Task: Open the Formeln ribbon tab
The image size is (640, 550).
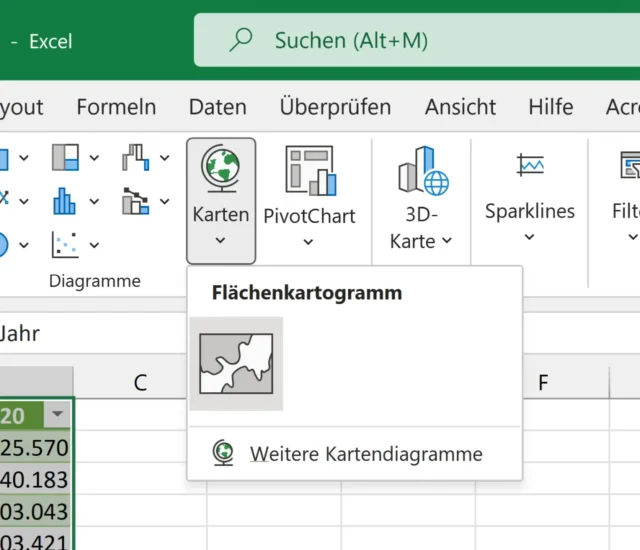Action: click(x=116, y=106)
